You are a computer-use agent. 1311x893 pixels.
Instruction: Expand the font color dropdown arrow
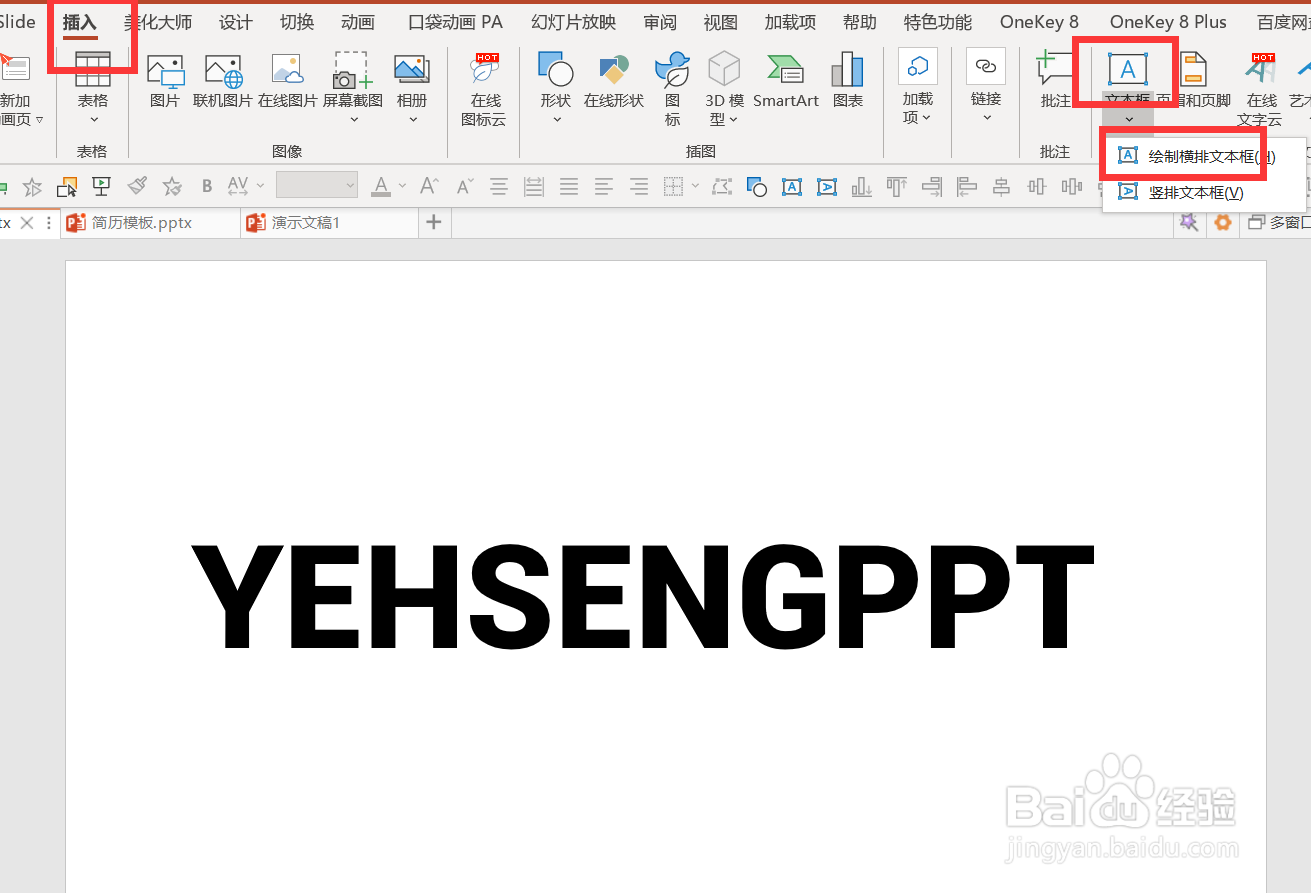click(402, 186)
